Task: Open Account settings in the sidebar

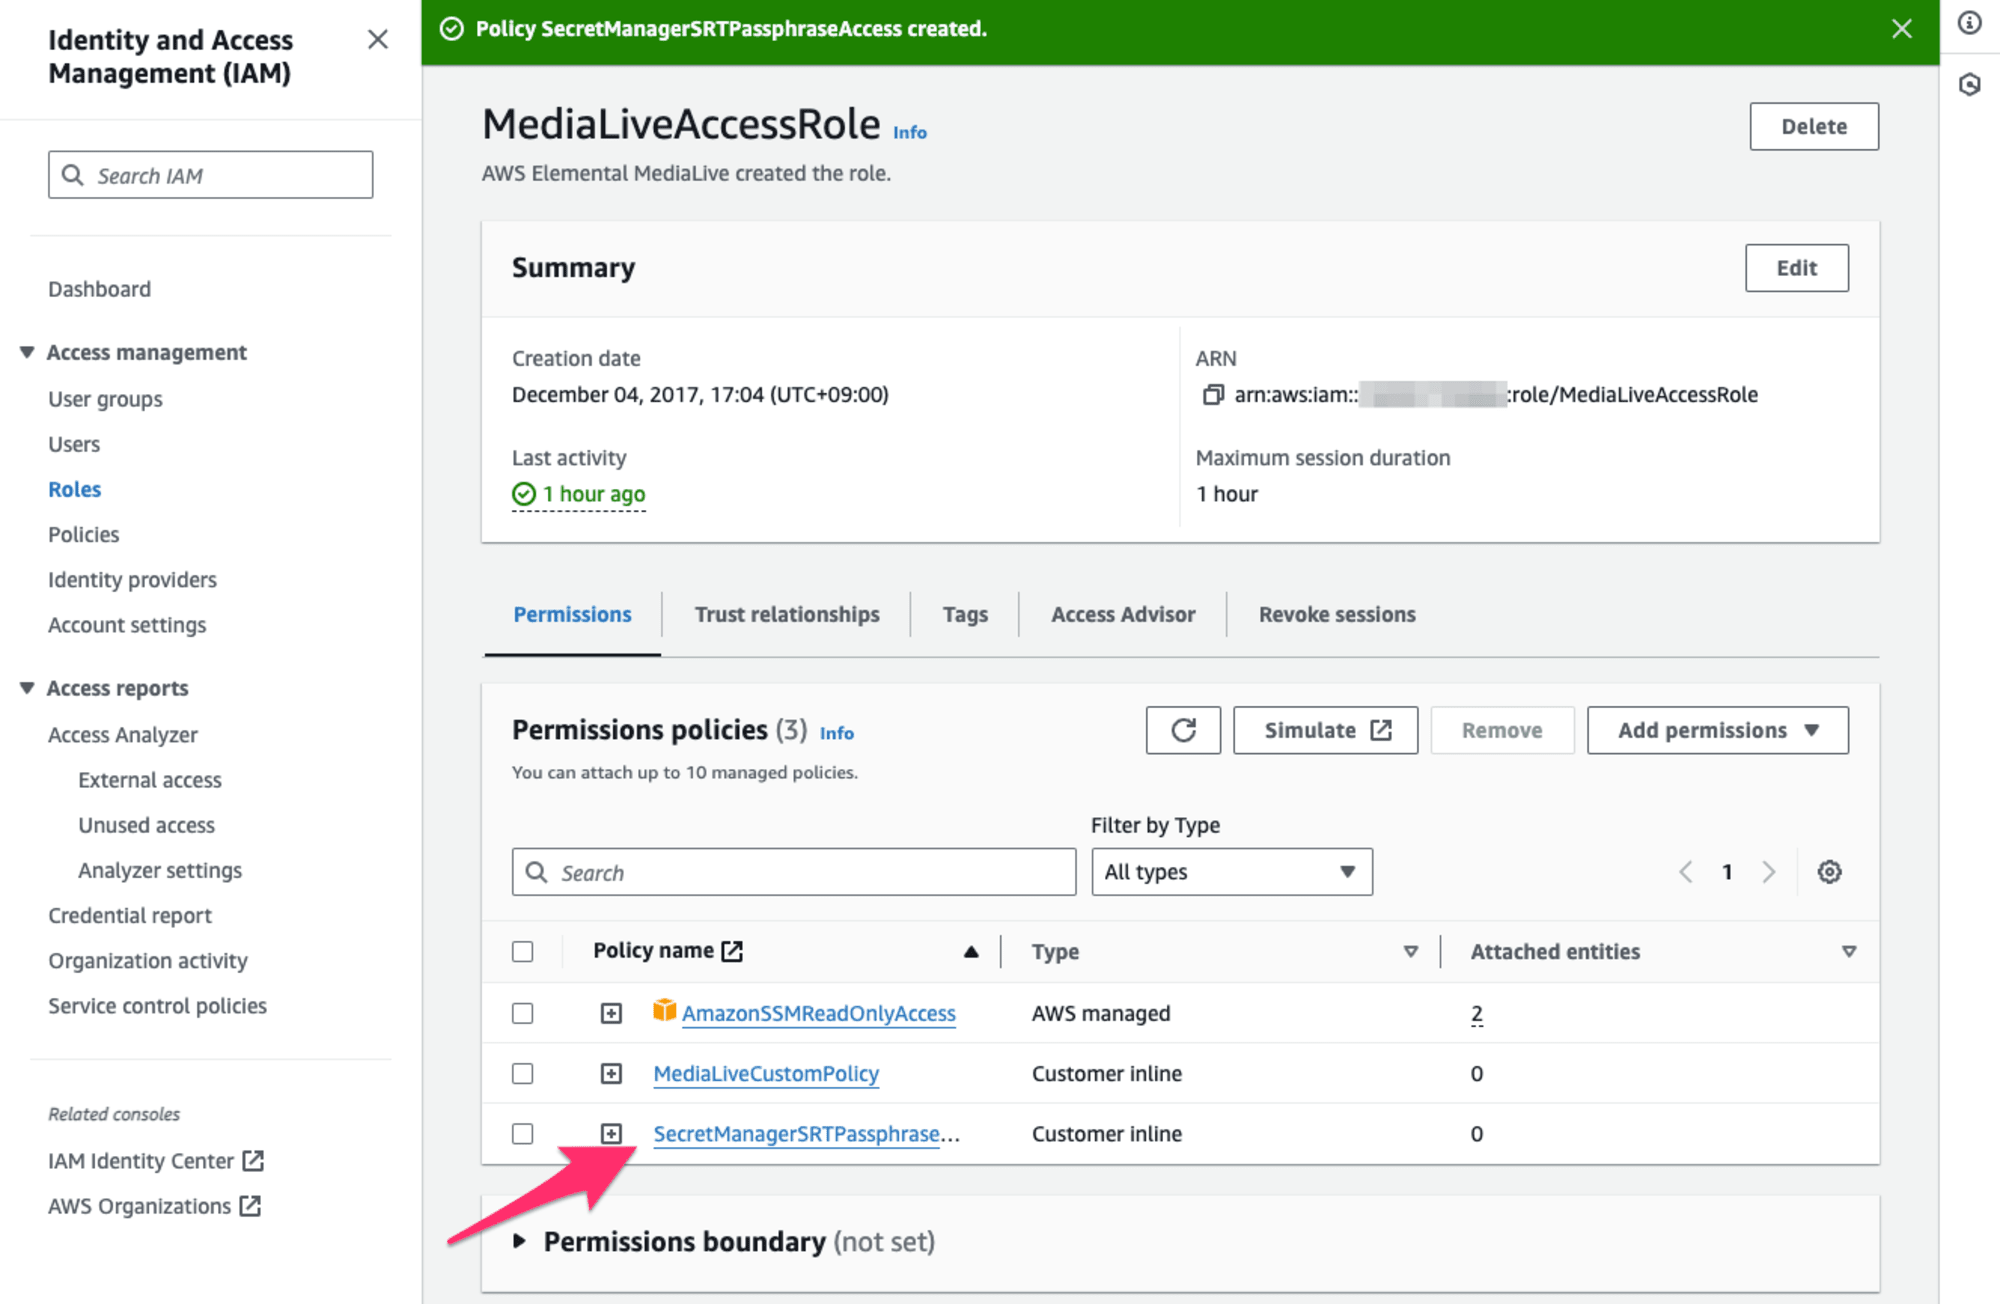Action: click(x=127, y=625)
